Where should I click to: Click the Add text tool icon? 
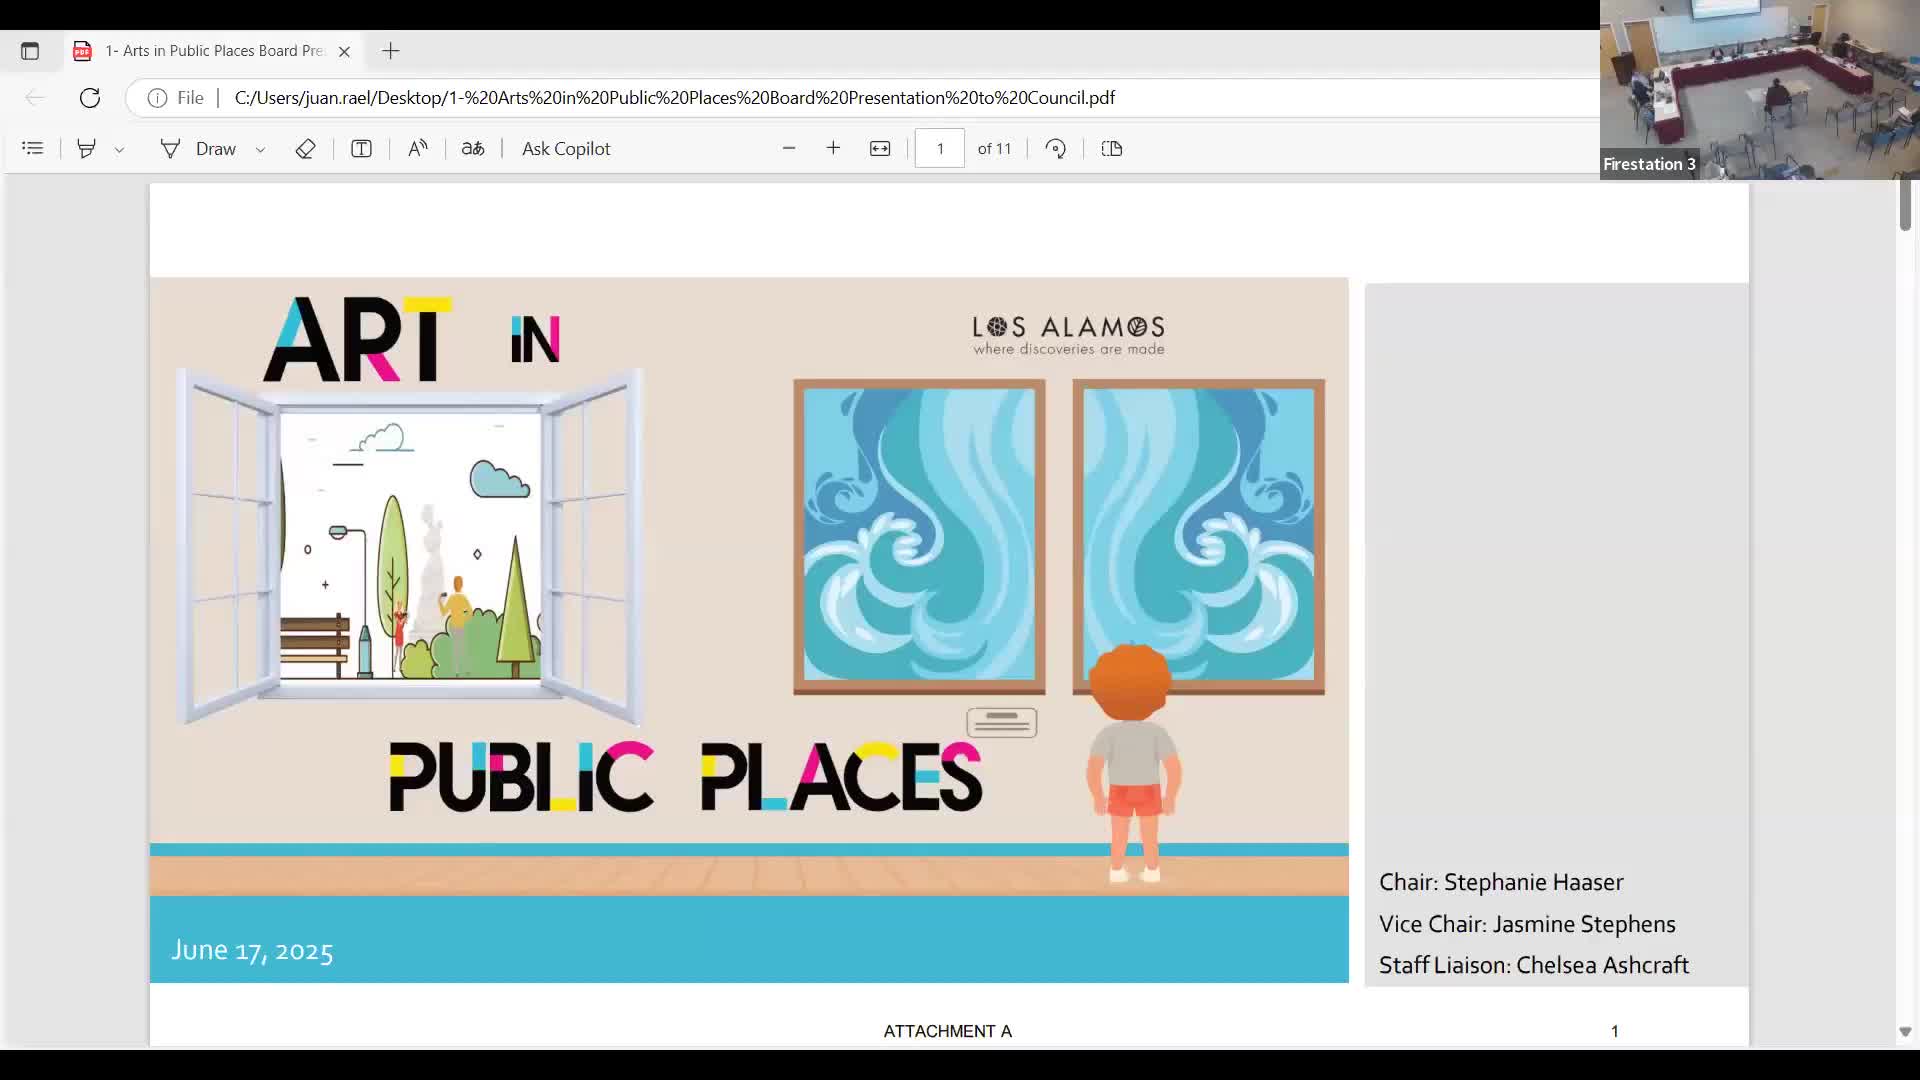[x=361, y=149]
